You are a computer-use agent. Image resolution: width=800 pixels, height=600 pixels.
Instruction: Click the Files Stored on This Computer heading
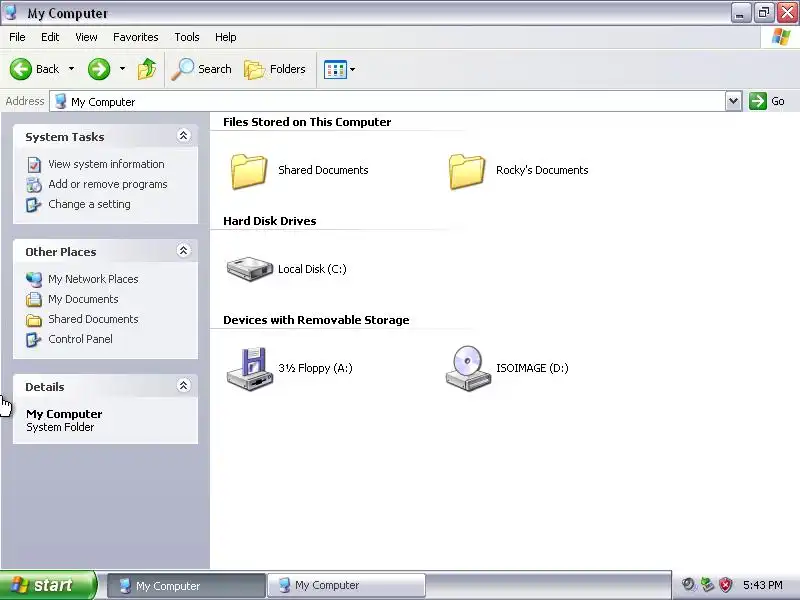pyautogui.click(x=307, y=122)
